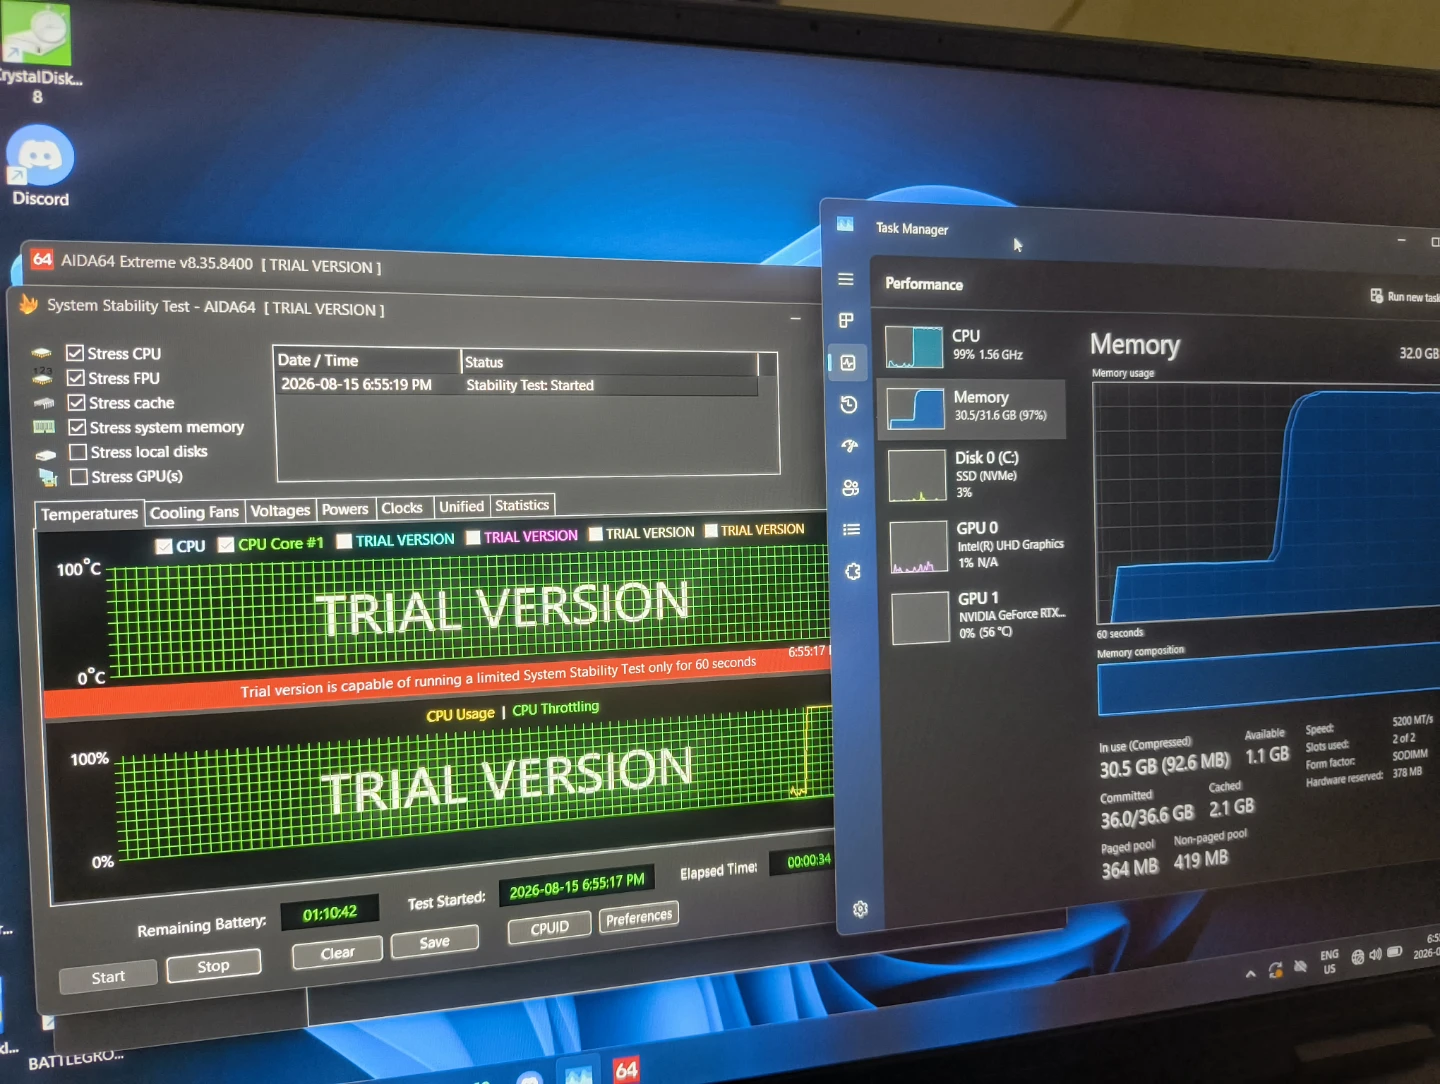The image size is (1440, 1084).
Task: Uncheck Stress cache checkbox
Action: tap(76, 402)
